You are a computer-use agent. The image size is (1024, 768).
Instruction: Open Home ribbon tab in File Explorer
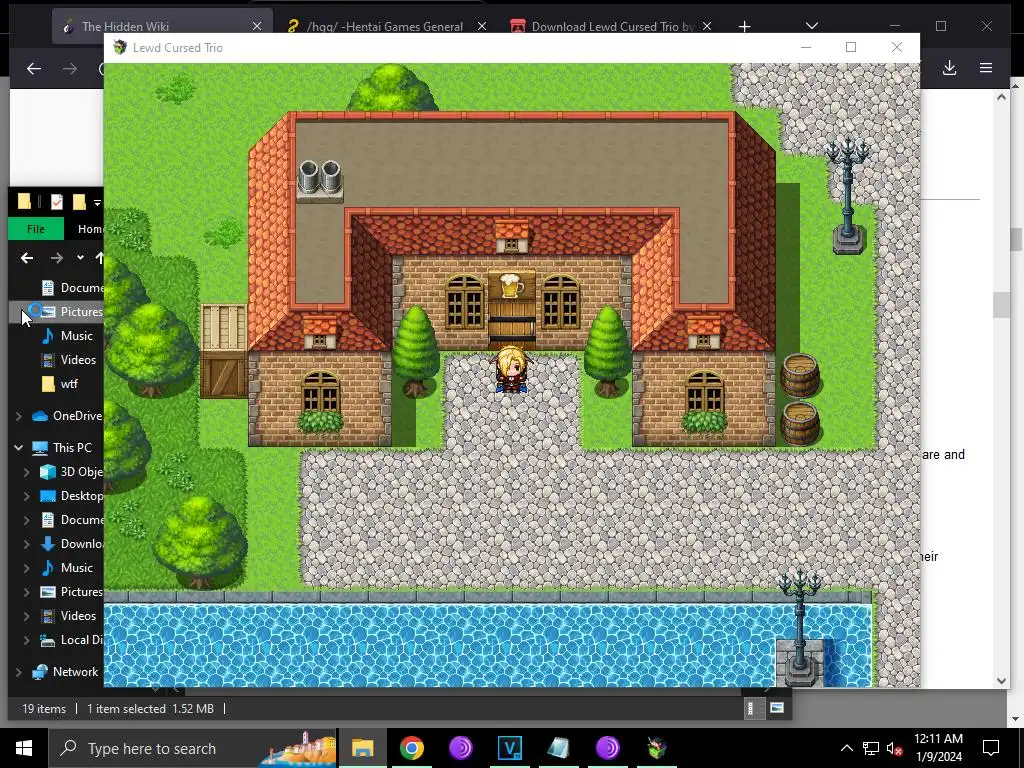[x=88, y=229]
